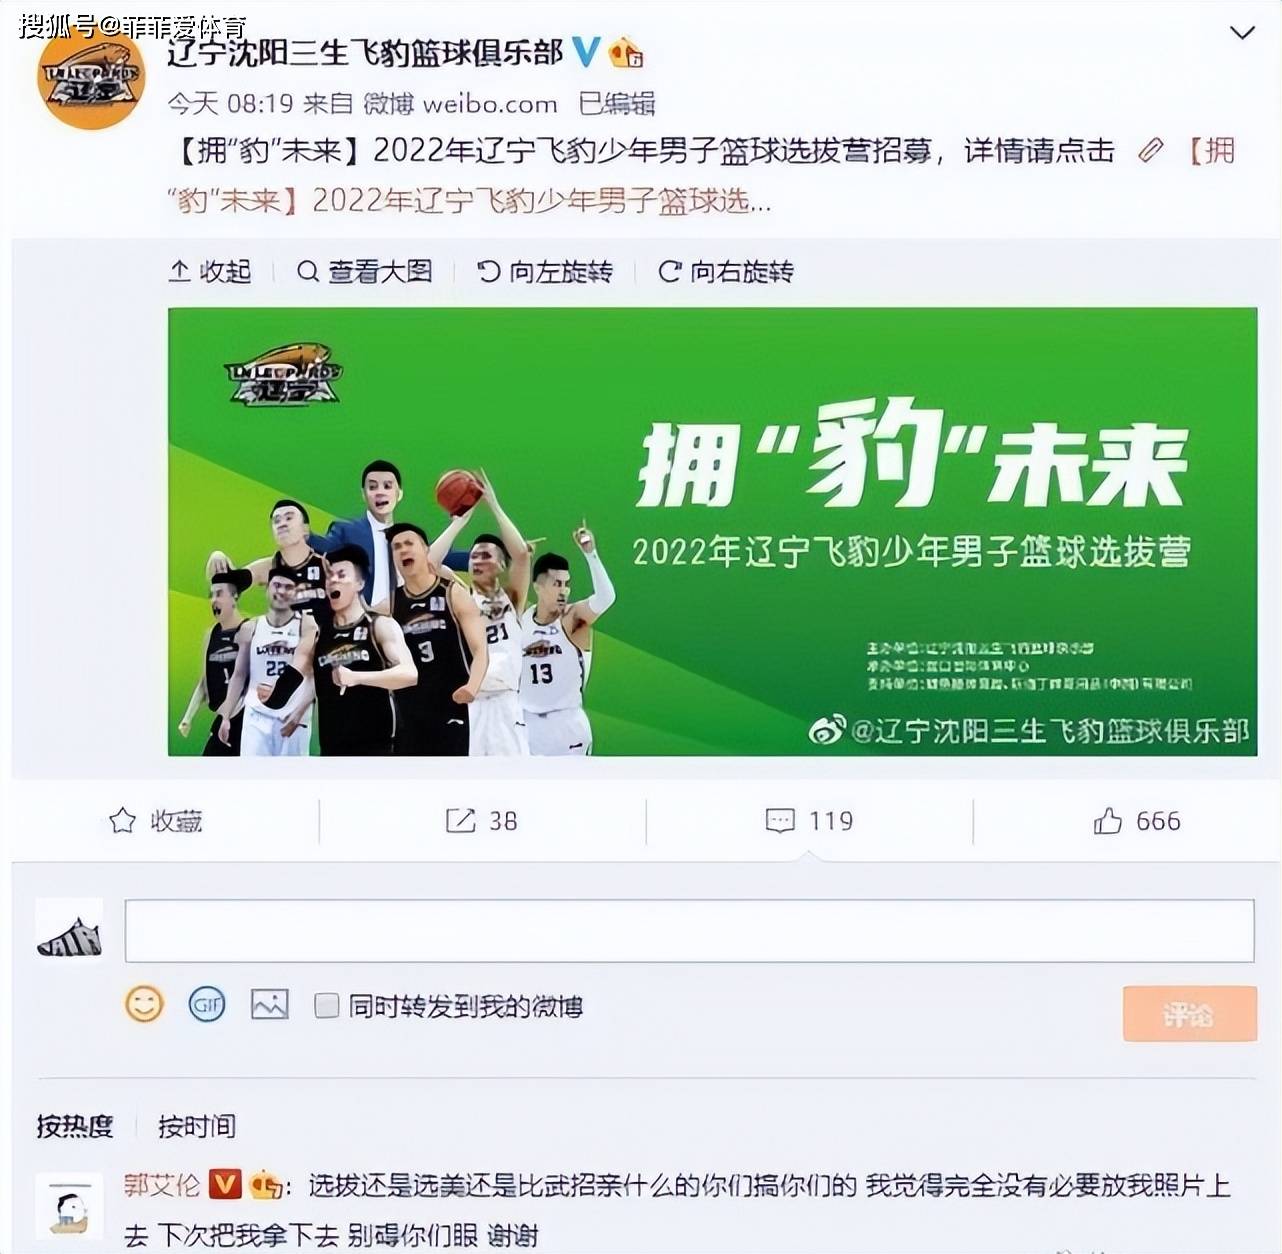This screenshot has width=1282, height=1254.
Task: Open the GIF picker icon
Action: tap(207, 1004)
